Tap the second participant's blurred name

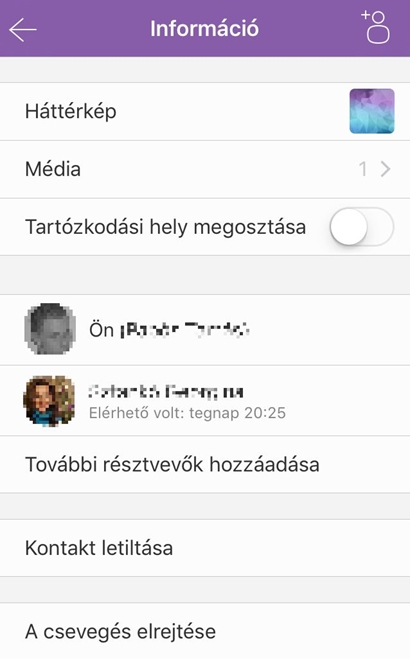pos(166,391)
